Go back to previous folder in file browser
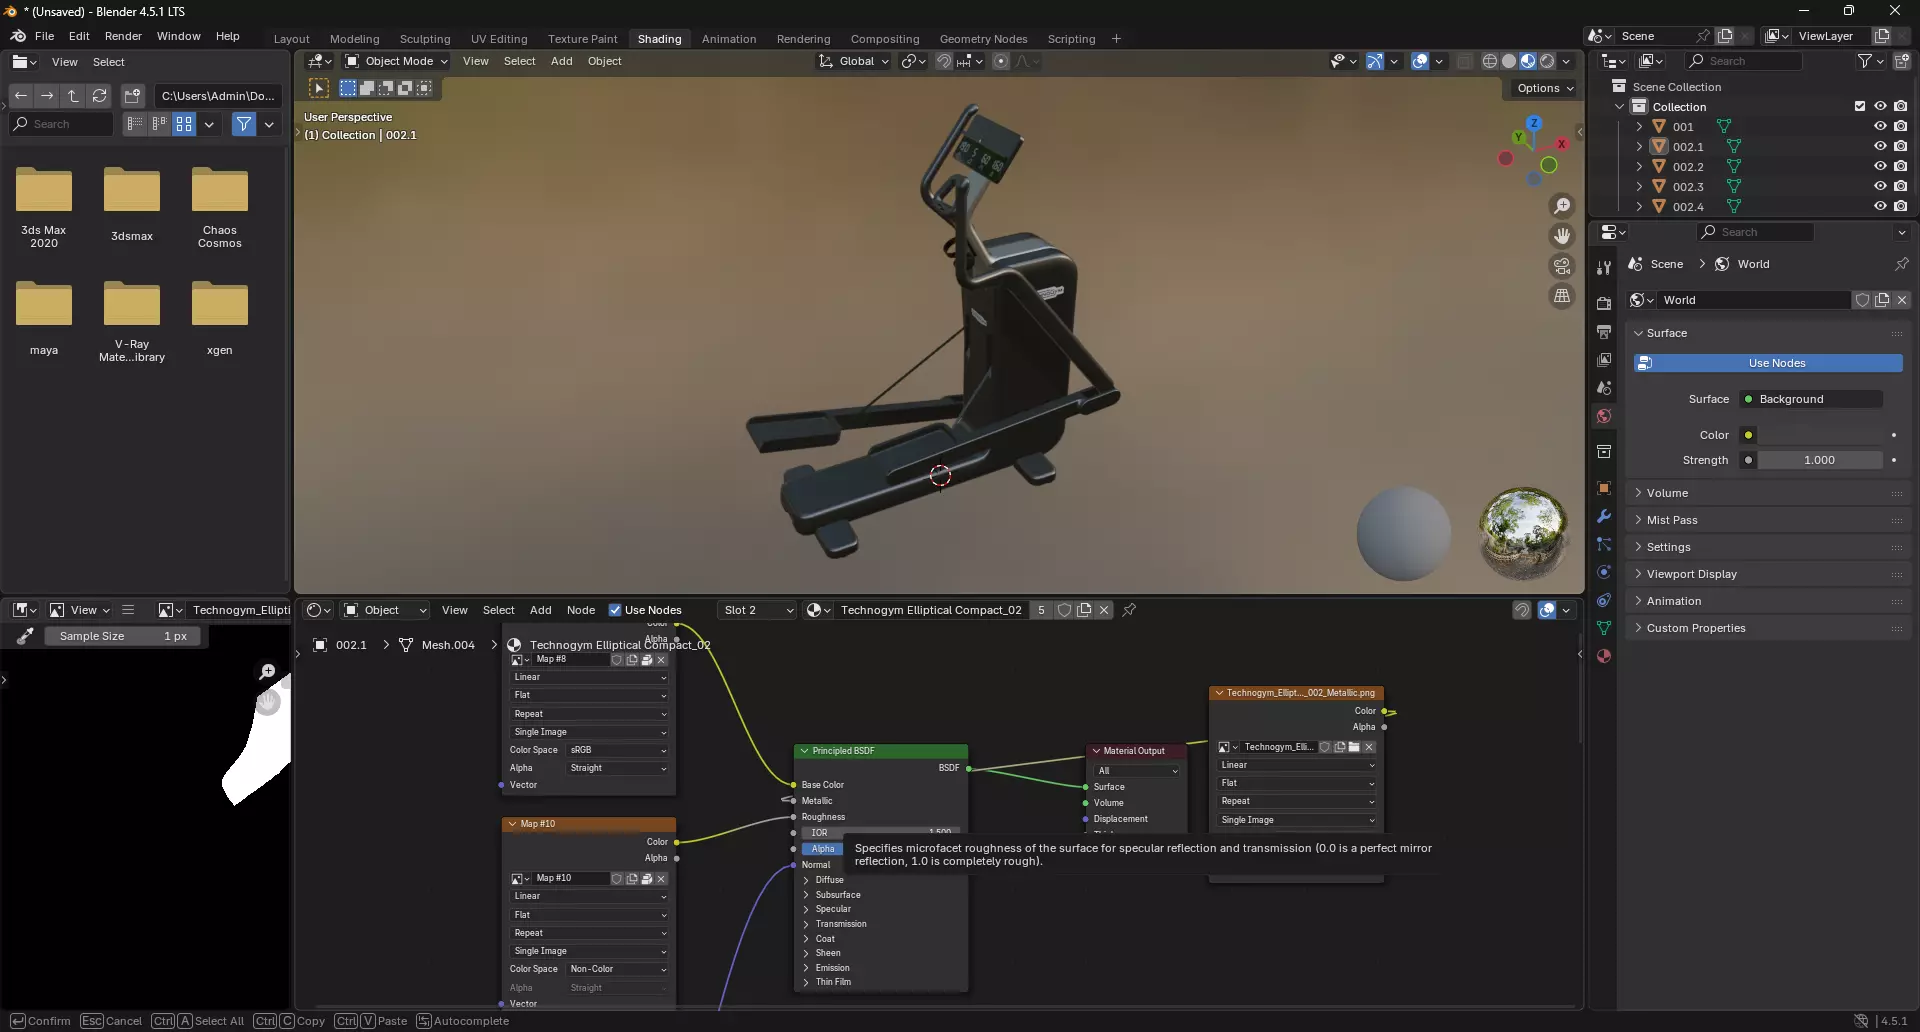This screenshot has height=1032, width=1920. pyautogui.click(x=21, y=96)
